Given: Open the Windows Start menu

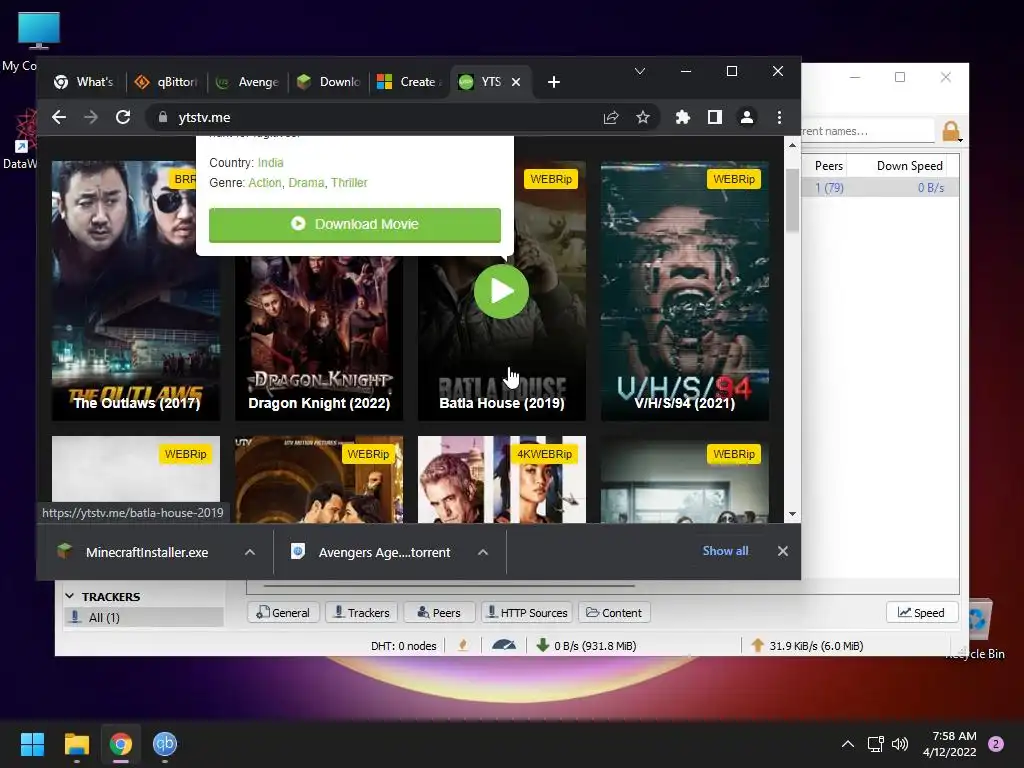Looking at the screenshot, I should 32,744.
